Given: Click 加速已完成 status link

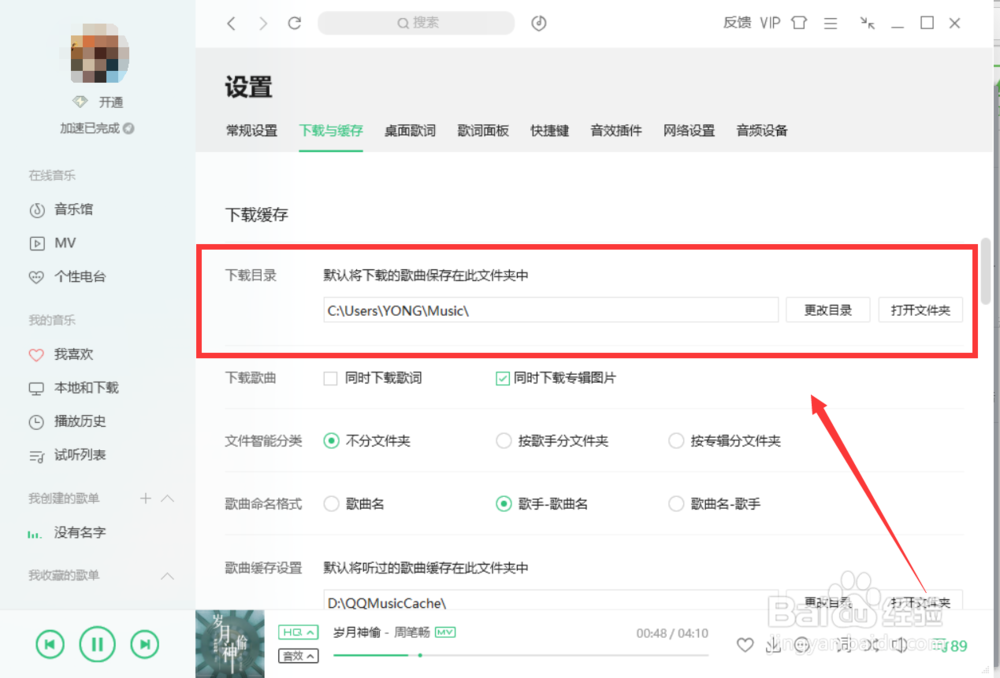Looking at the screenshot, I should coord(97,128).
